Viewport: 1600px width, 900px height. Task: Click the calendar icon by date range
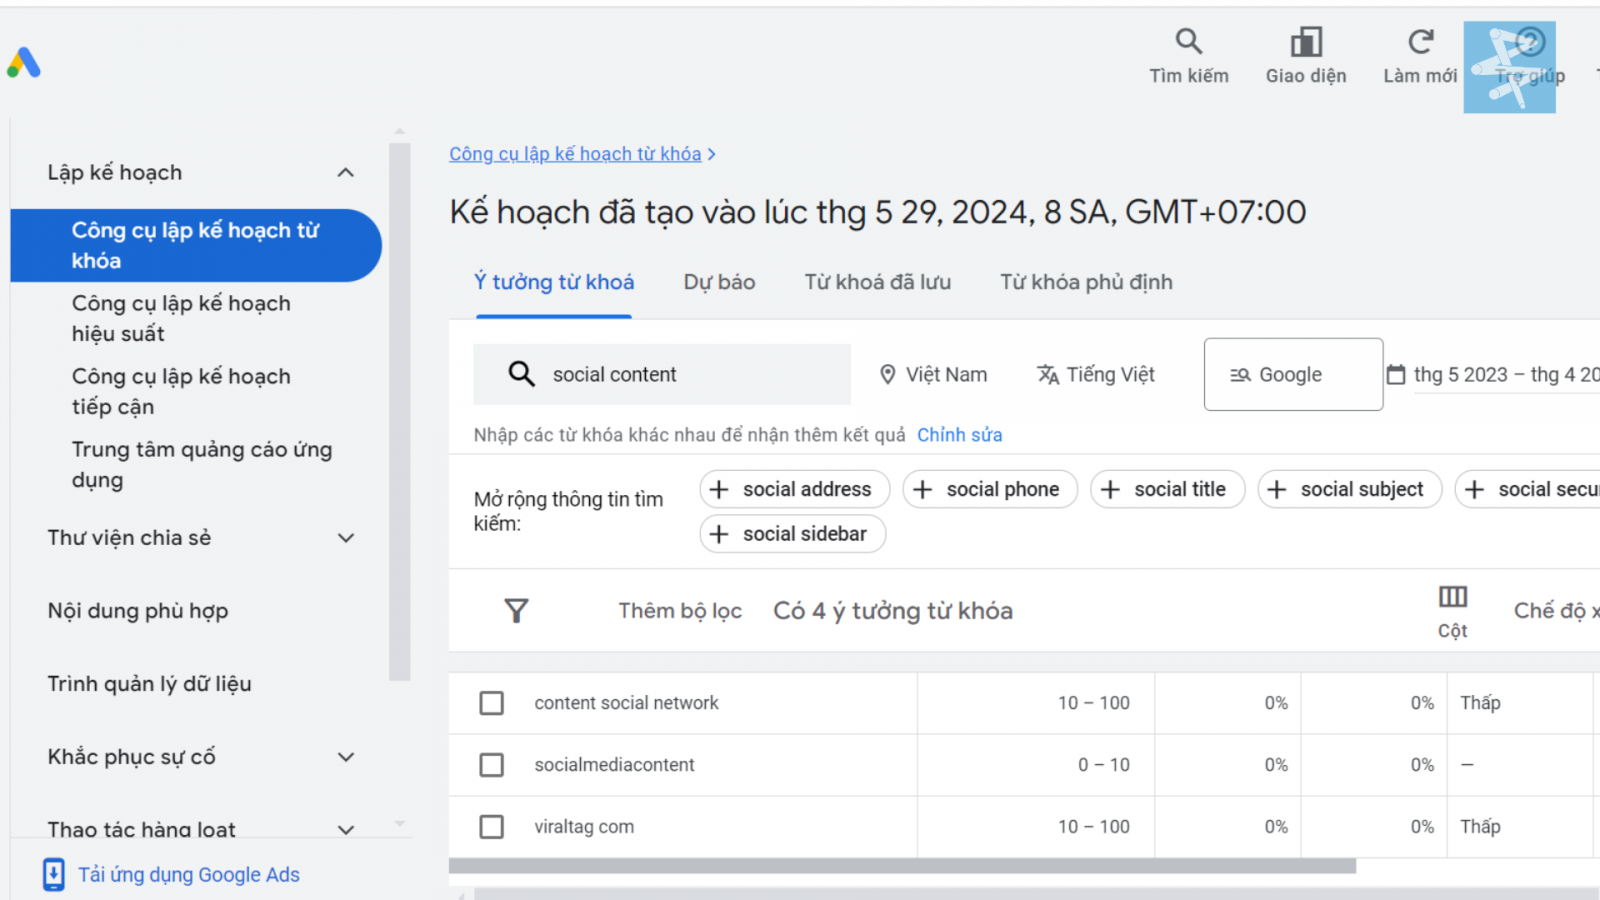(x=1396, y=375)
